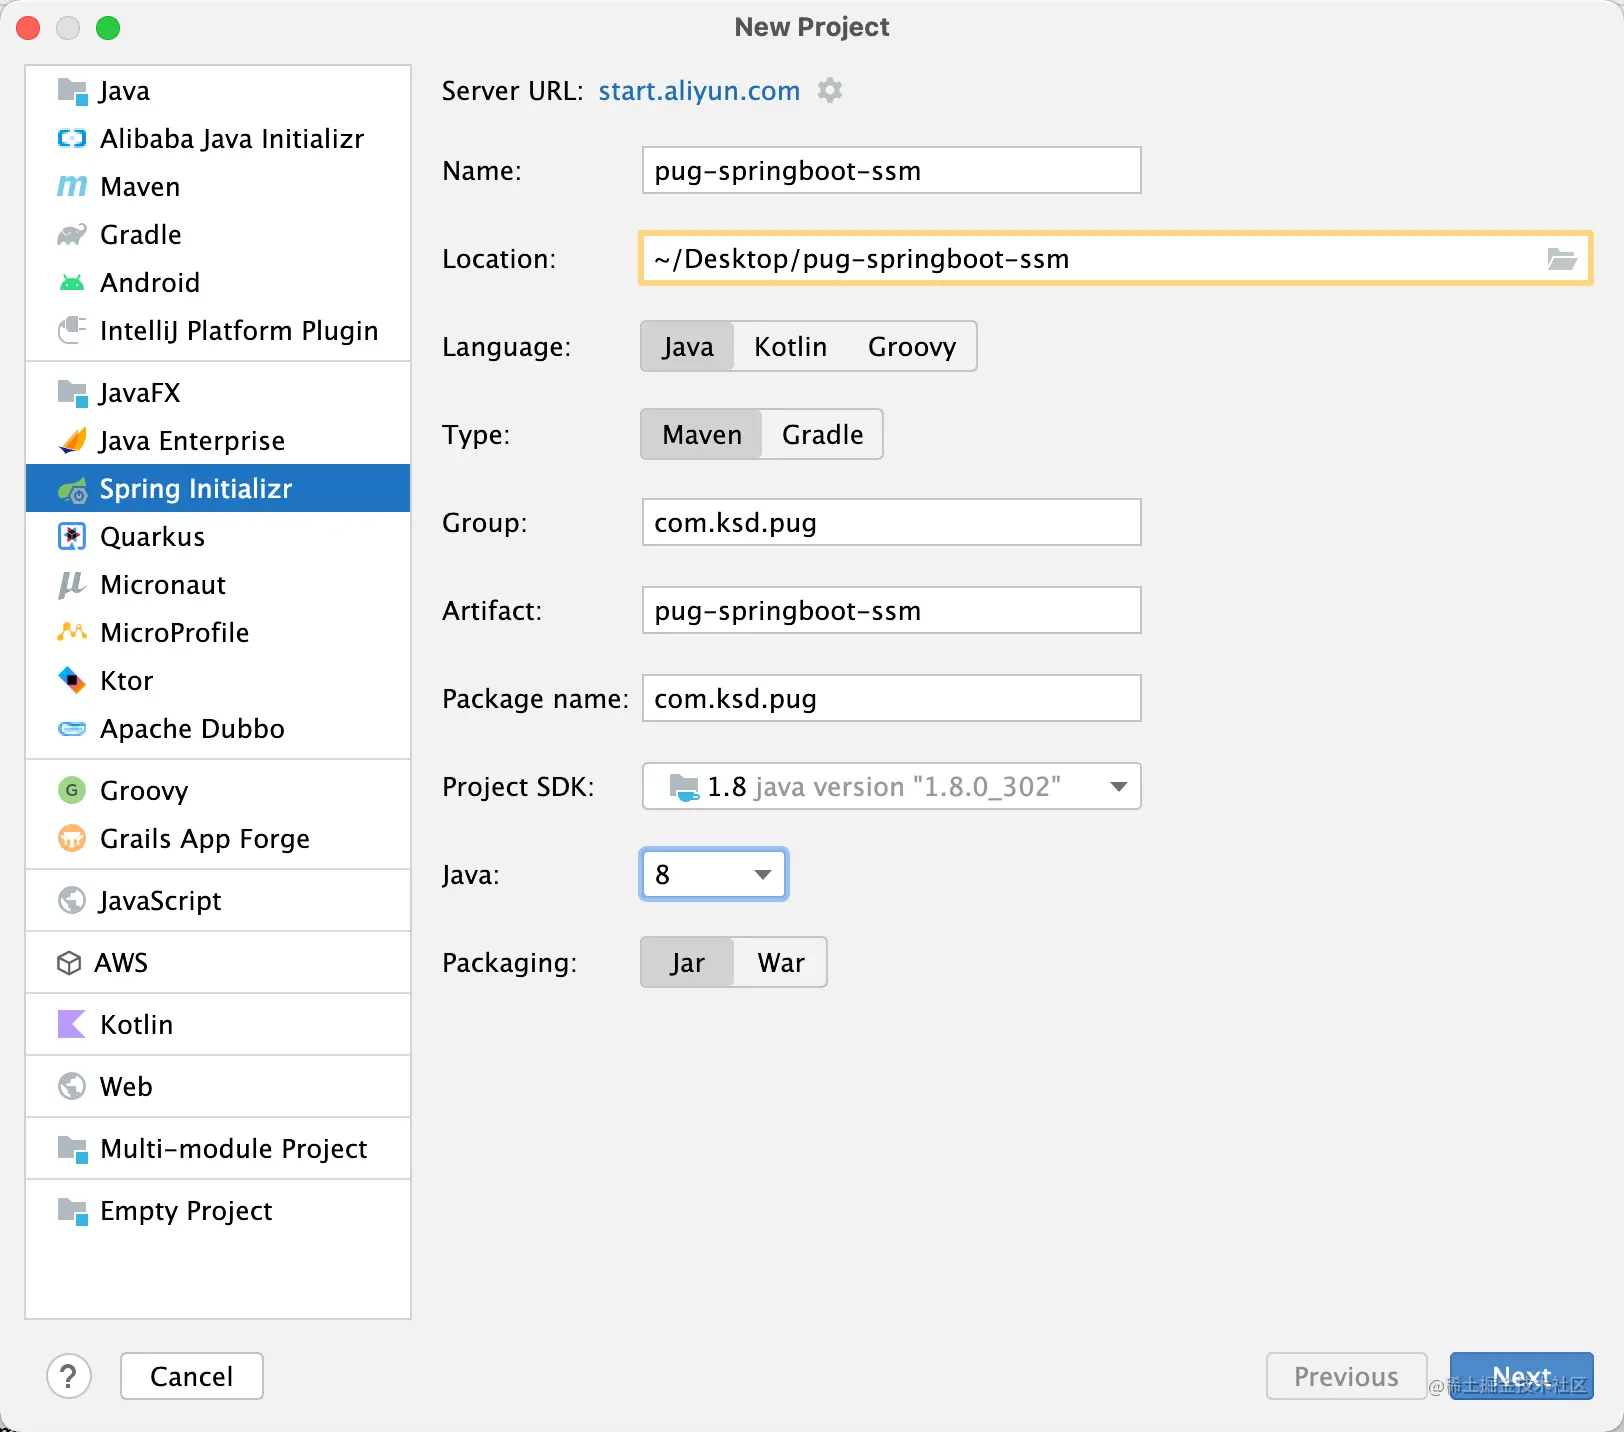Screen dimensions: 1624x1432
Task: Click the Cancel button
Action: click(192, 1377)
